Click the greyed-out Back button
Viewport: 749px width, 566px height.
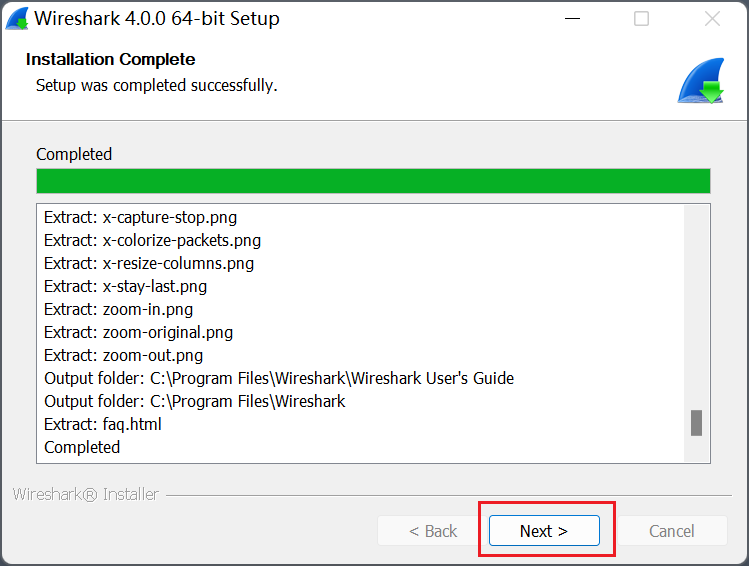click(x=432, y=531)
